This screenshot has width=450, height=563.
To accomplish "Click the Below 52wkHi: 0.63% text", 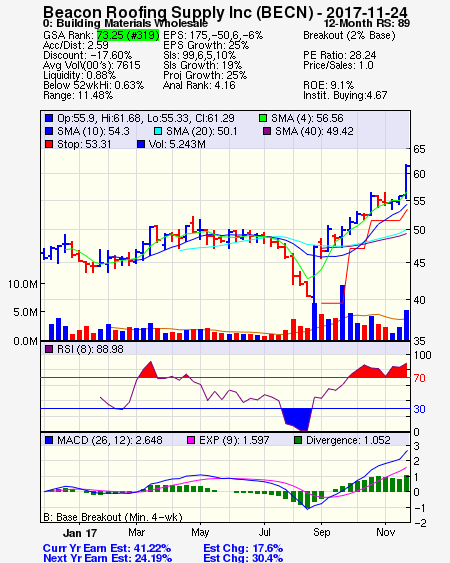I will point(93,85).
